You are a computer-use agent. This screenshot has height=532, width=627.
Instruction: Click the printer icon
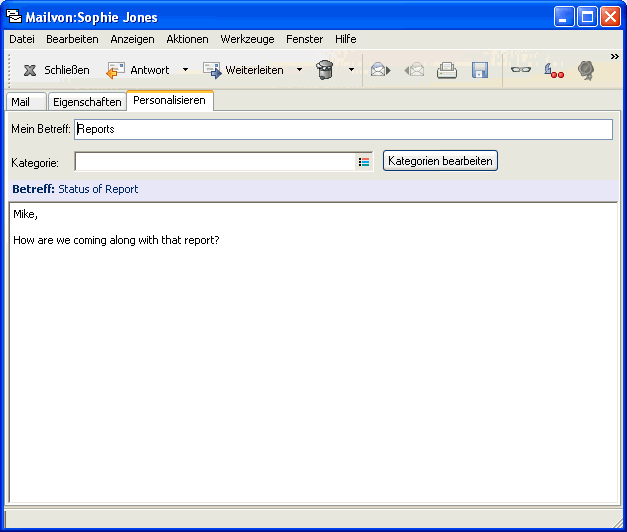point(447,70)
